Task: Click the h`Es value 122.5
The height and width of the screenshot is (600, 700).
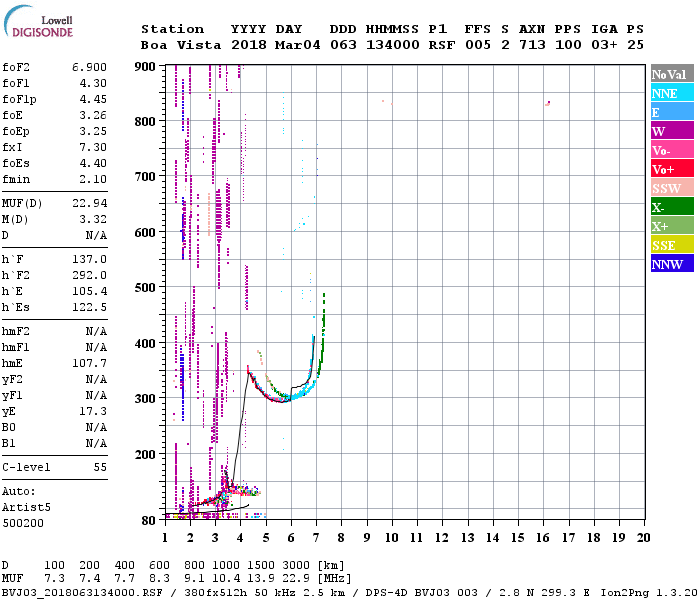Action: coord(89,307)
